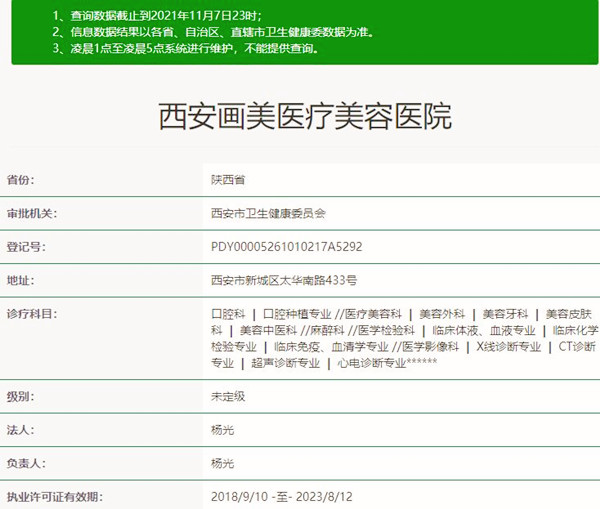Click the hospital title 西安画美医疗美容医院
The width and height of the screenshot is (600, 509).
(305, 116)
